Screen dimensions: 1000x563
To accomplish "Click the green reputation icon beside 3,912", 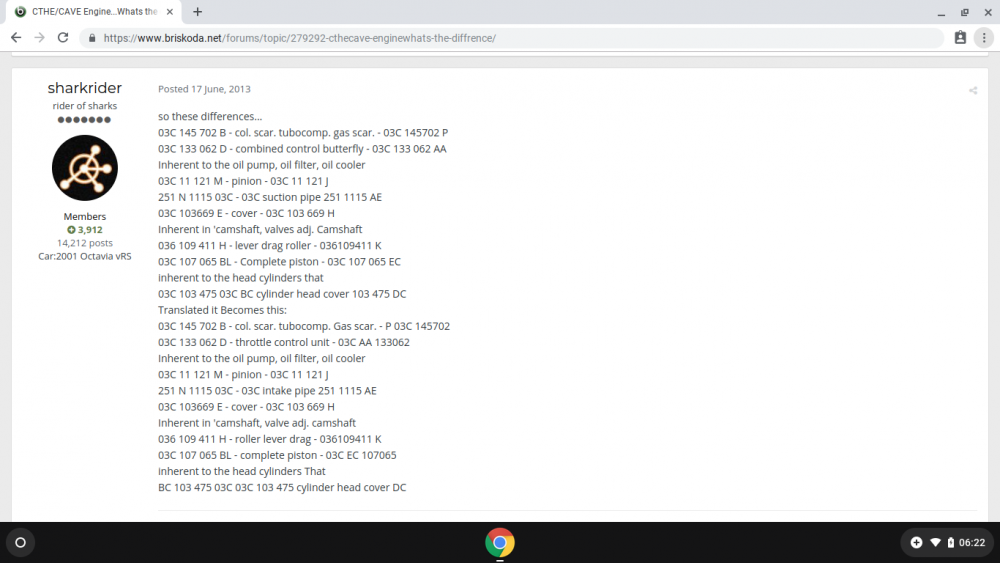I will click(x=71, y=230).
